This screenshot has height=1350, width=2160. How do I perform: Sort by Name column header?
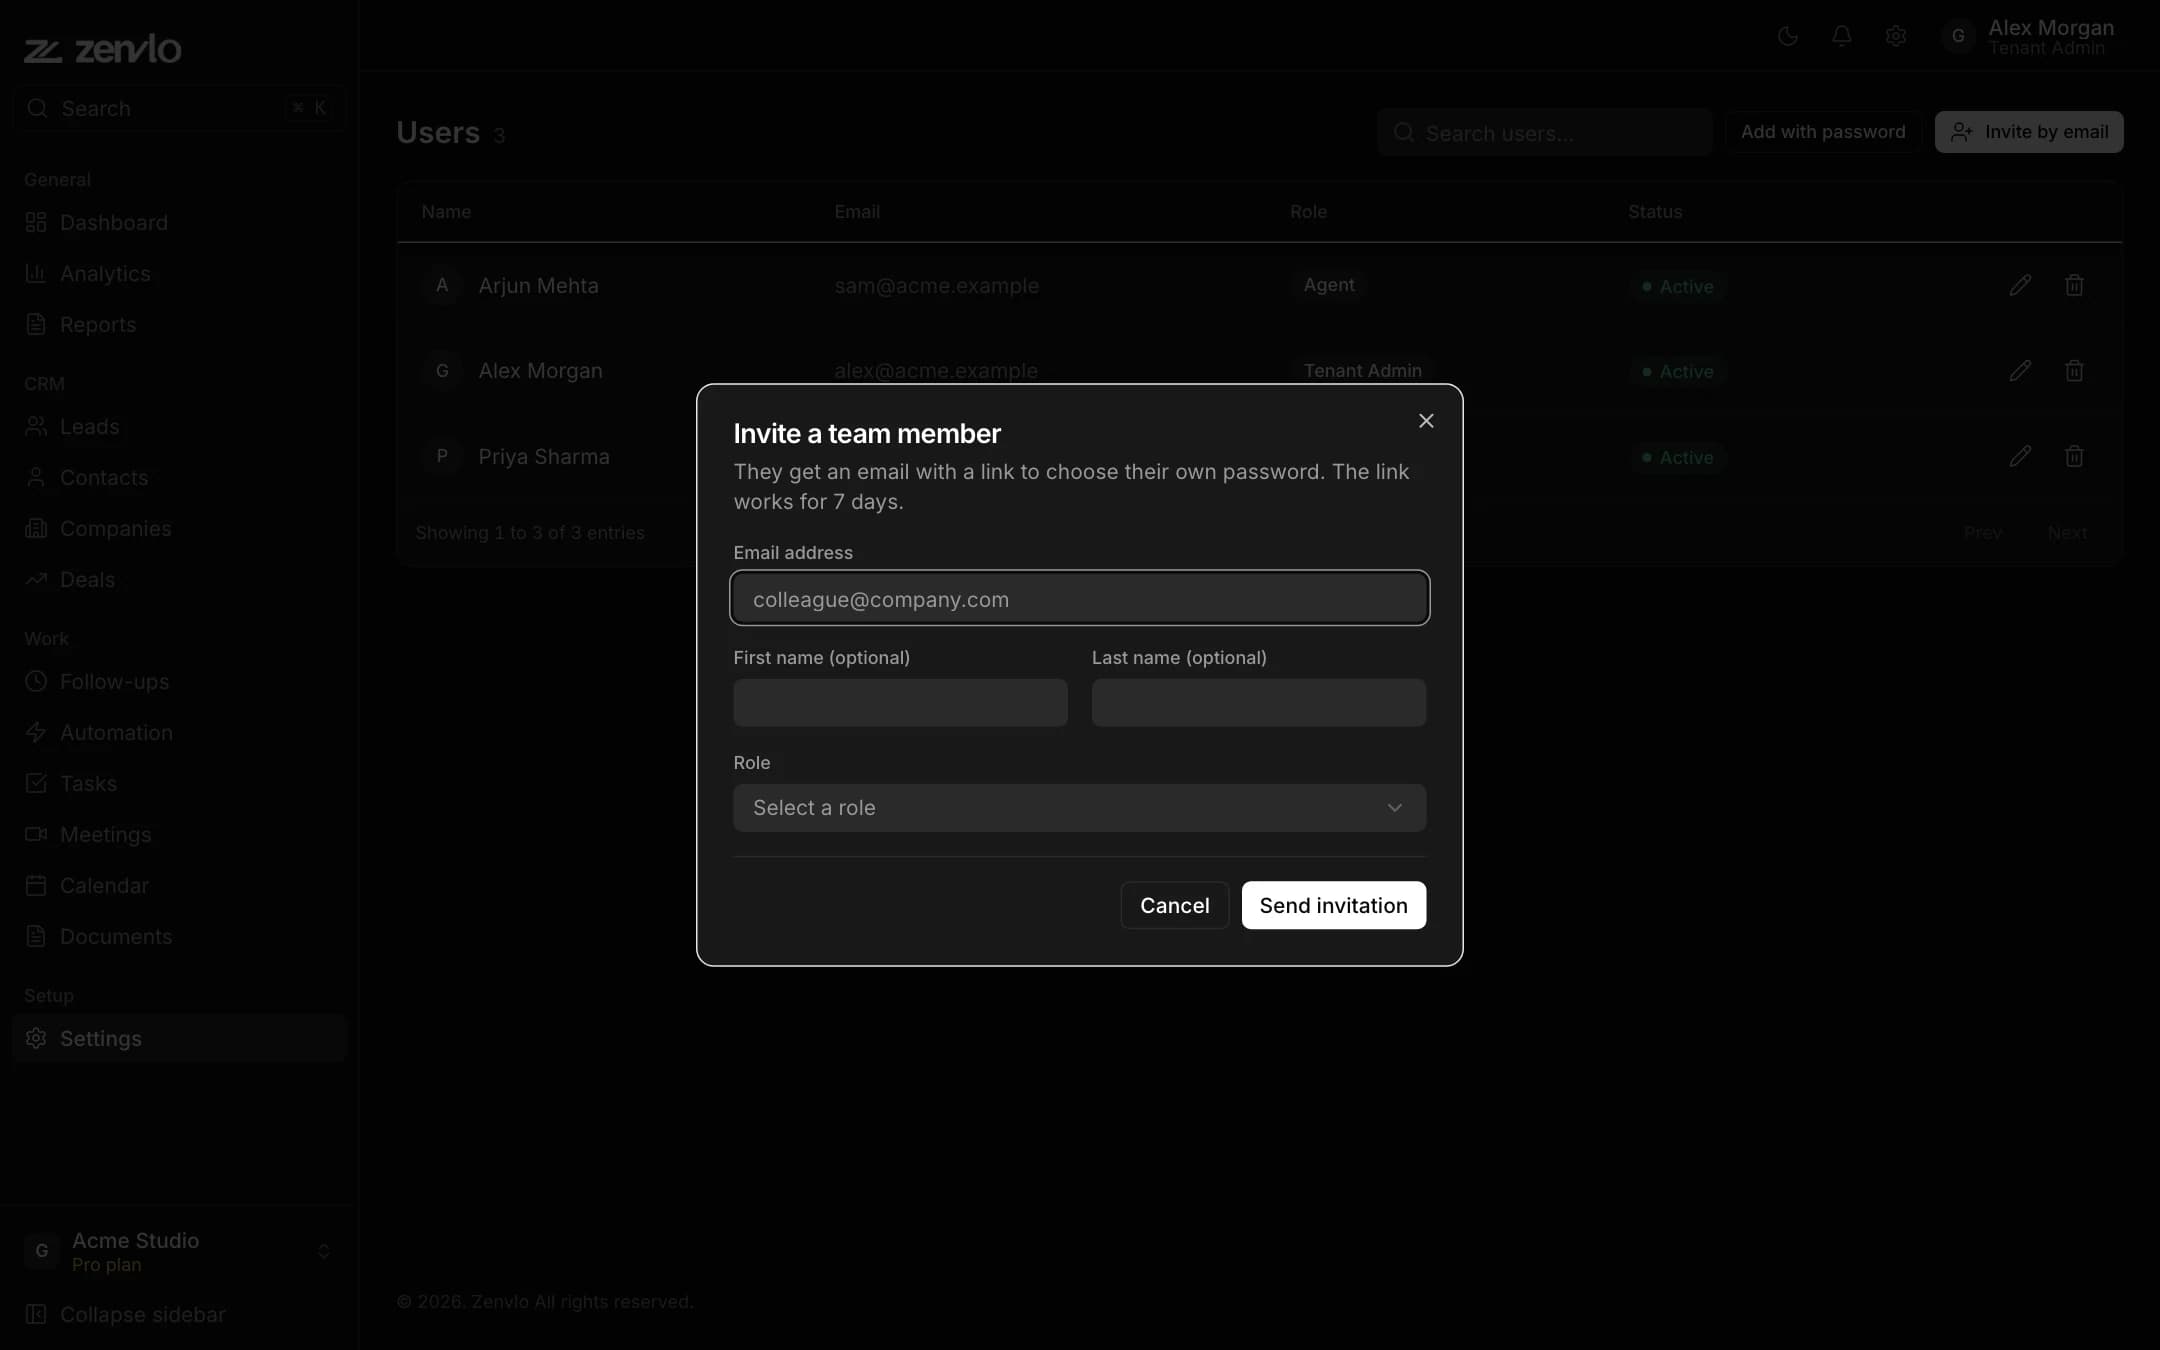pos(446,211)
